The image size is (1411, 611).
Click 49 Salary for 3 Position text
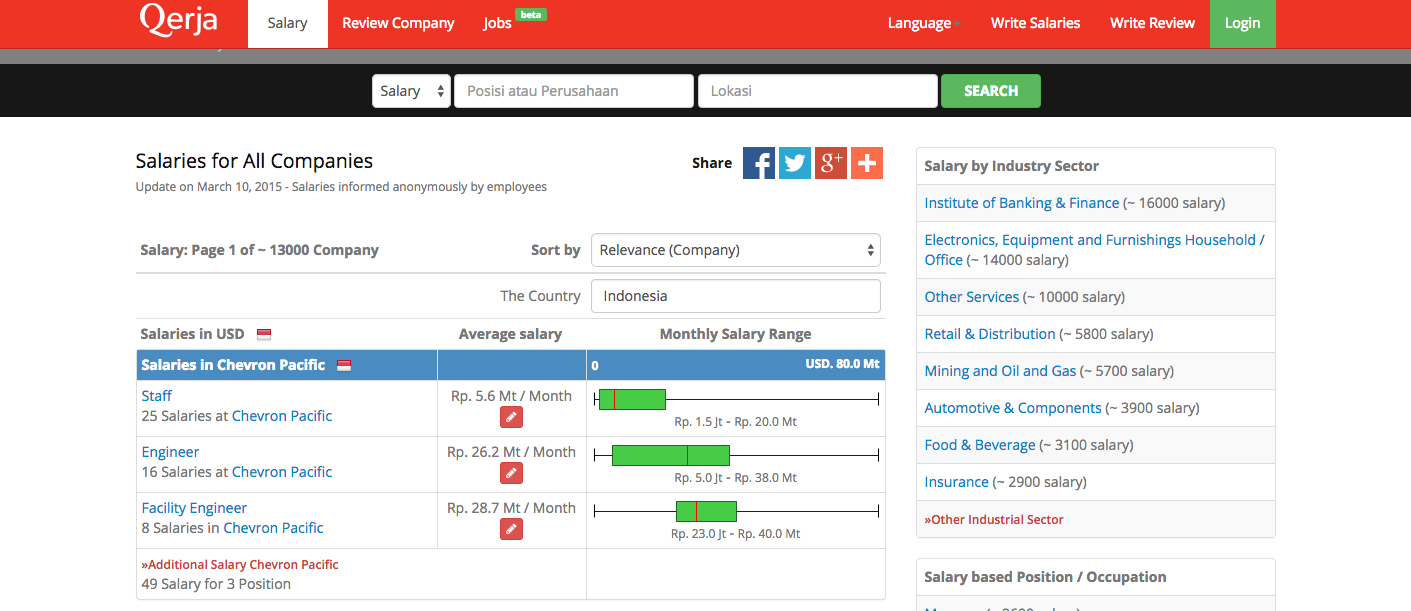pos(216,584)
